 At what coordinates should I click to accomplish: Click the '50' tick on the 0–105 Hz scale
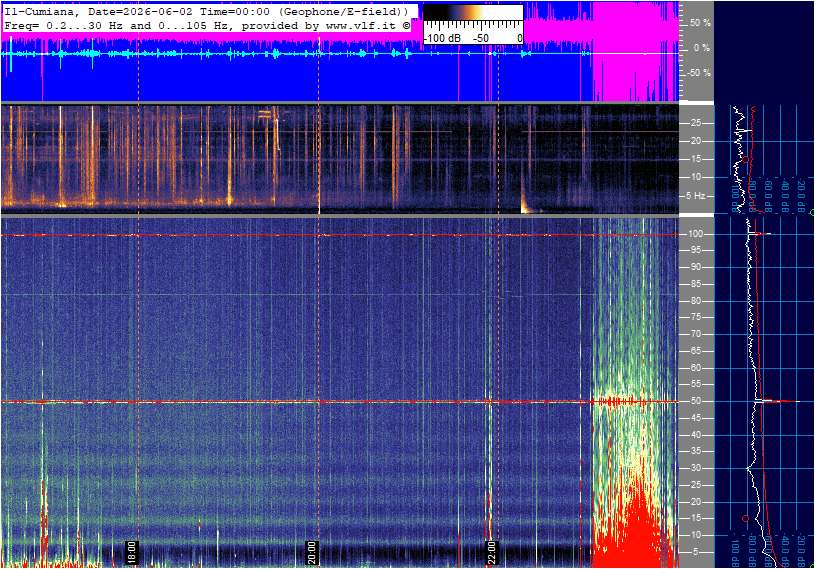695,401
